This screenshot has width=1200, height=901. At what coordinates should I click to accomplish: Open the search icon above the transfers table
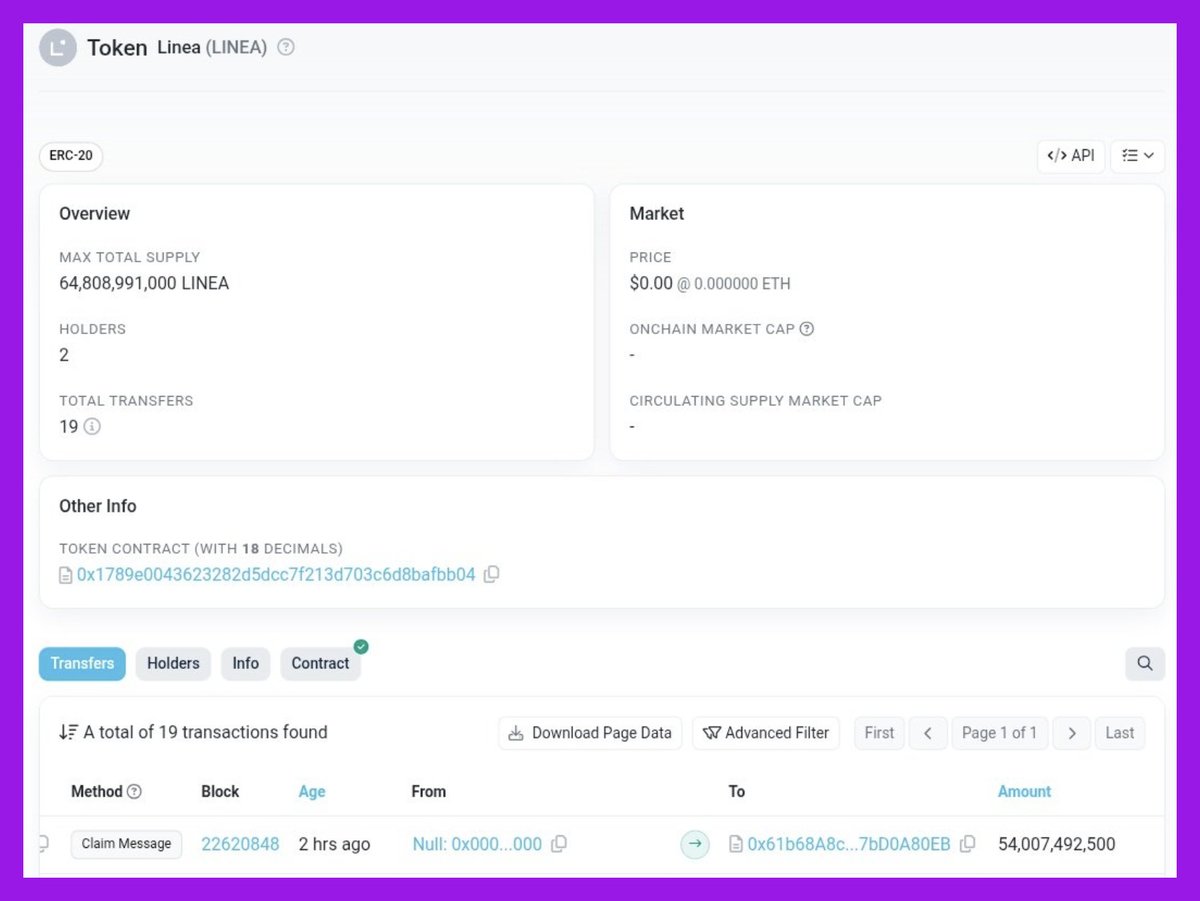tap(1145, 663)
